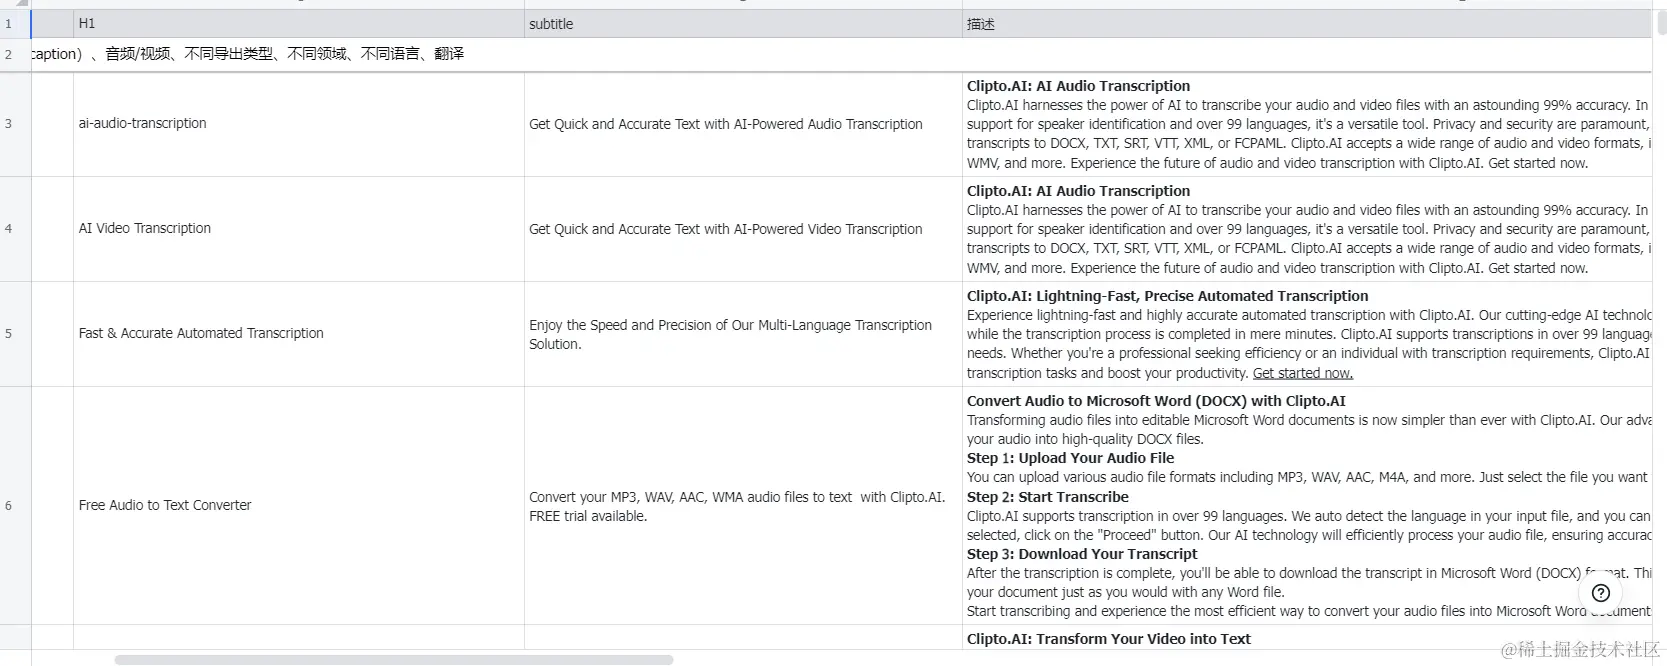The image size is (1667, 666).
Task: Click the Transform Your Video into Text description
Action: click(x=1307, y=639)
